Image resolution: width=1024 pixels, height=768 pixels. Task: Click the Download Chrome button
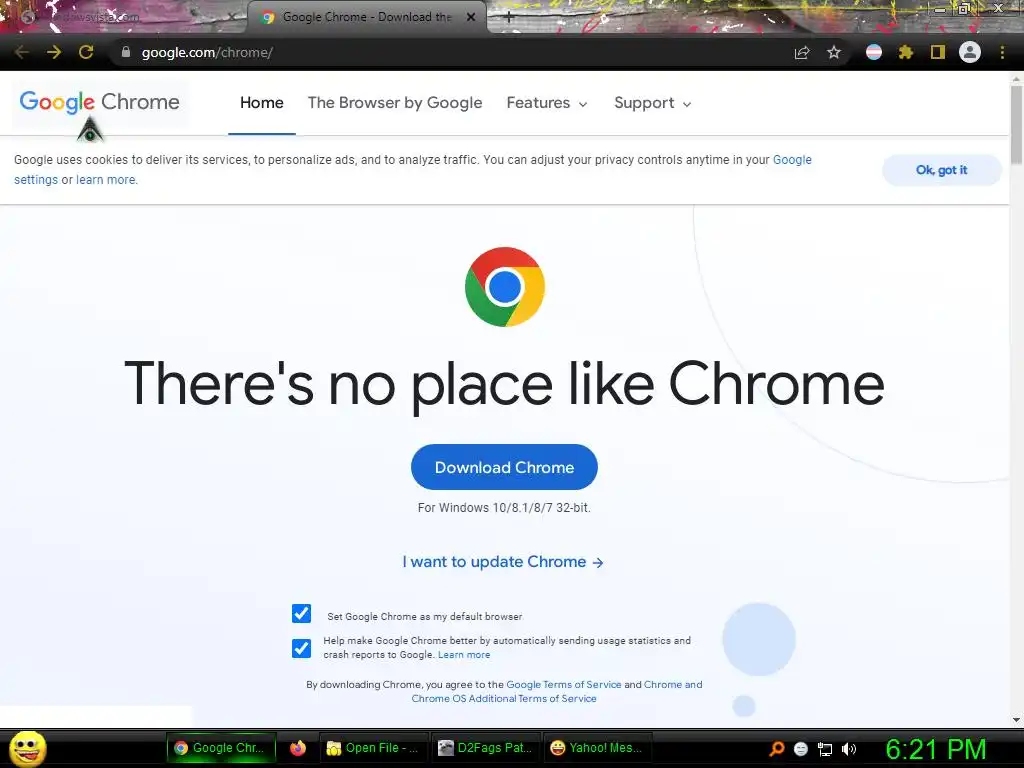coord(504,467)
